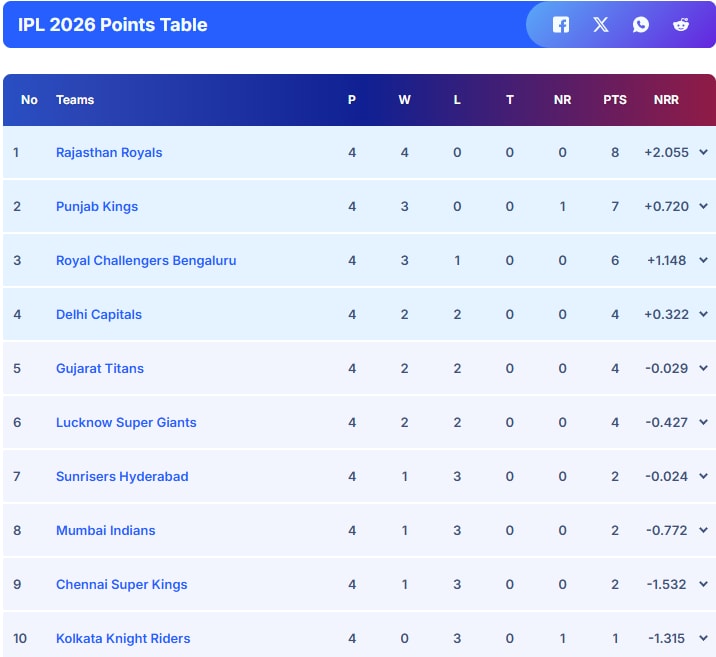The height and width of the screenshot is (657, 716).
Task: Click the PTS column header
Action: click(x=615, y=100)
